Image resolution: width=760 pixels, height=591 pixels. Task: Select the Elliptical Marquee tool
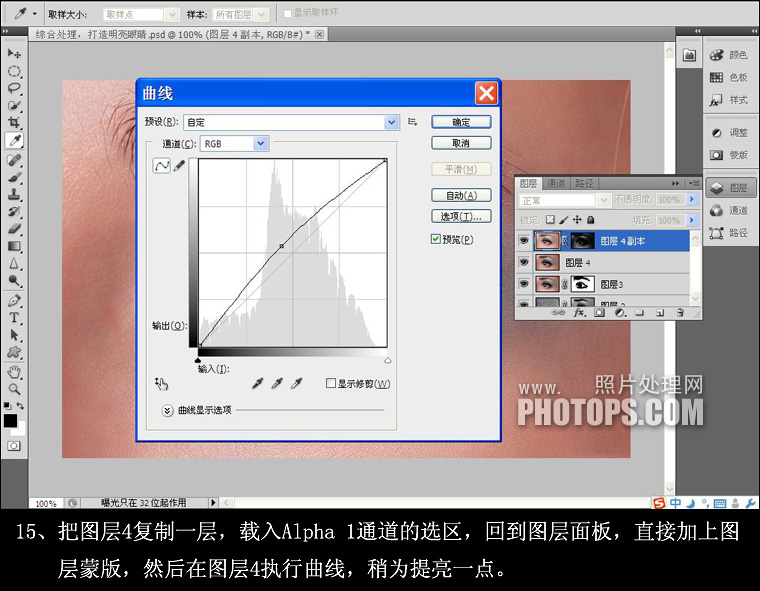point(14,71)
